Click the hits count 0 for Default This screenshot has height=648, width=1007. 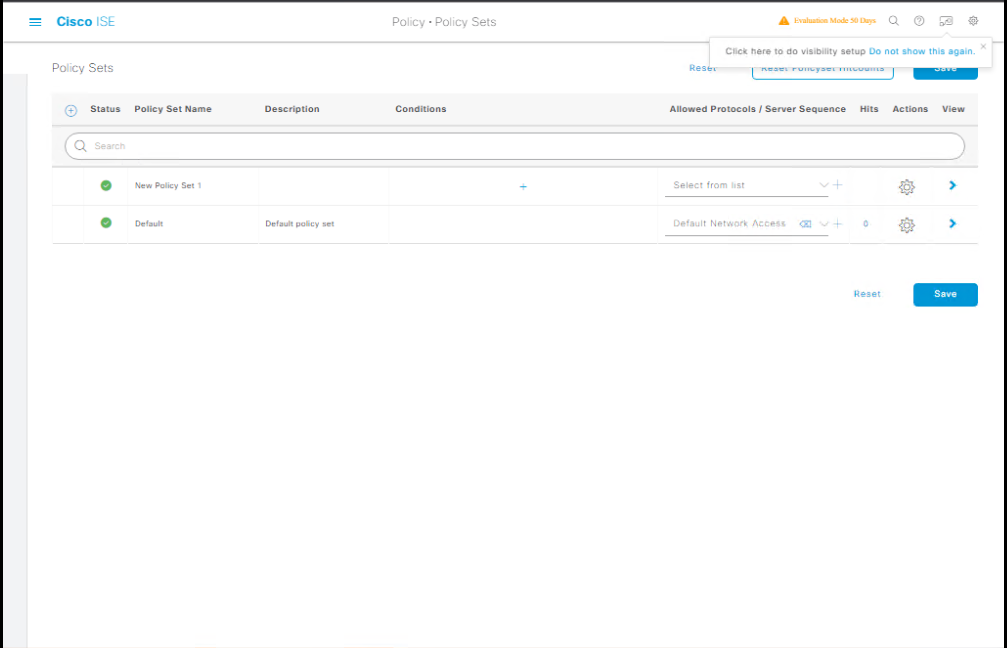(866, 223)
